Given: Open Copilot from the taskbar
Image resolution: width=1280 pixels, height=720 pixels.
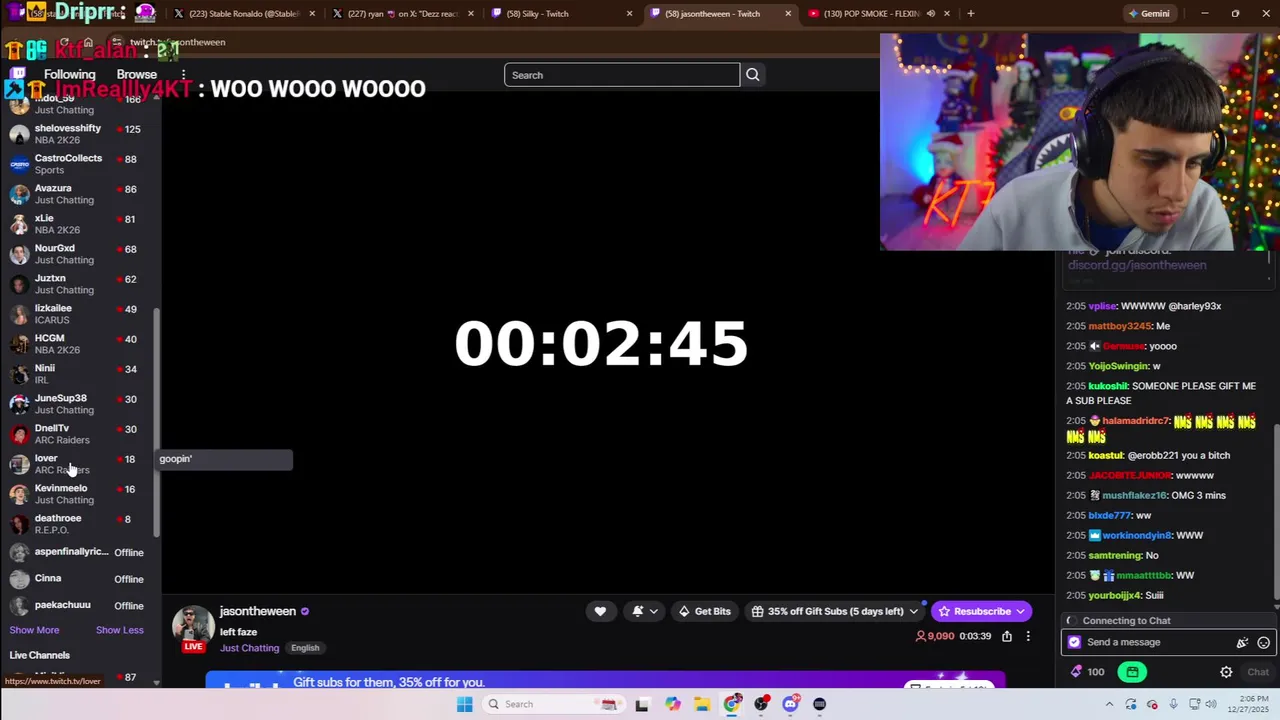Looking at the screenshot, I should pyautogui.click(x=672, y=704).
